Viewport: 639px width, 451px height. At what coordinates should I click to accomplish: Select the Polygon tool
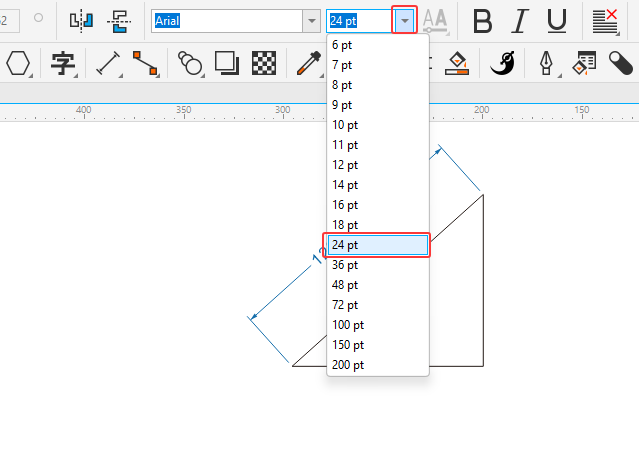coord(18,63)
